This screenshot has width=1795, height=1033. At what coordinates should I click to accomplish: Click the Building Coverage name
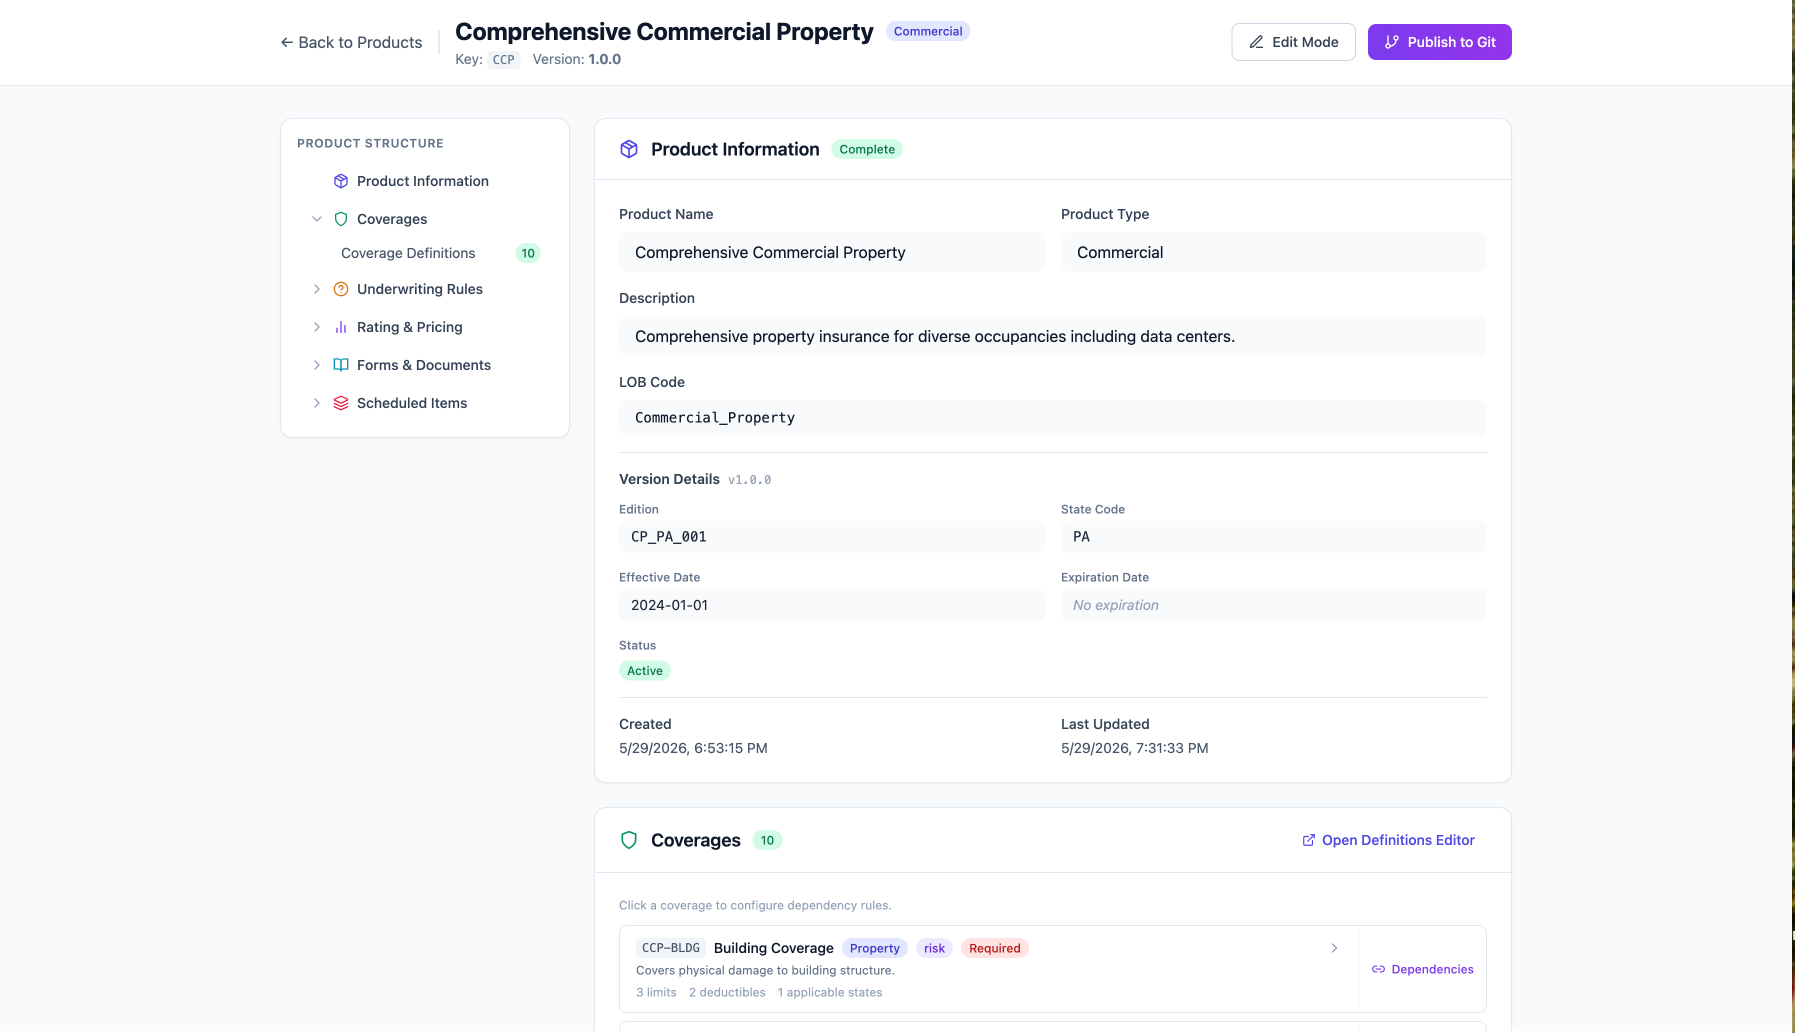[773, 948]
